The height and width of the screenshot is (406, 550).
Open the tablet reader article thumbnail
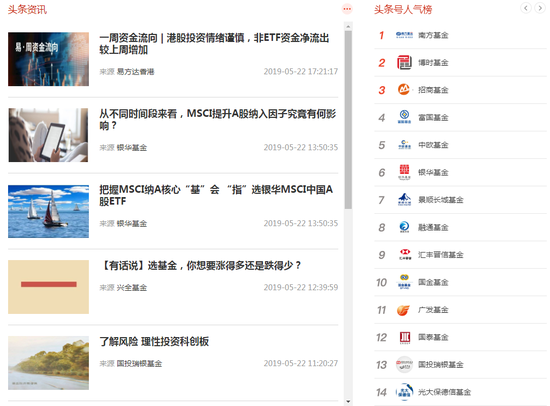pyautogui.click(x=48, y=135)
